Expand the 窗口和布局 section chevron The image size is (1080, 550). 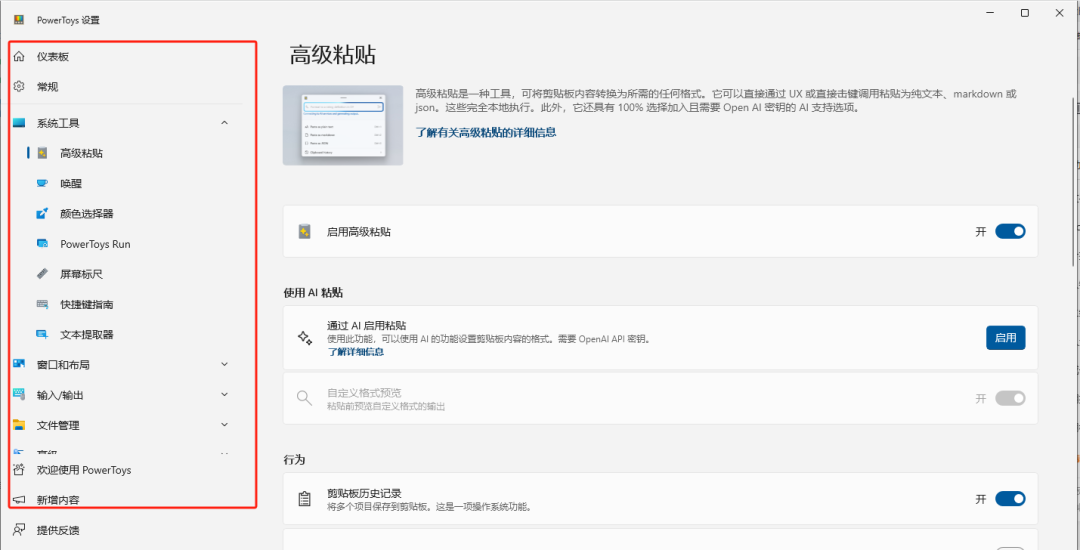coord(224,364)
